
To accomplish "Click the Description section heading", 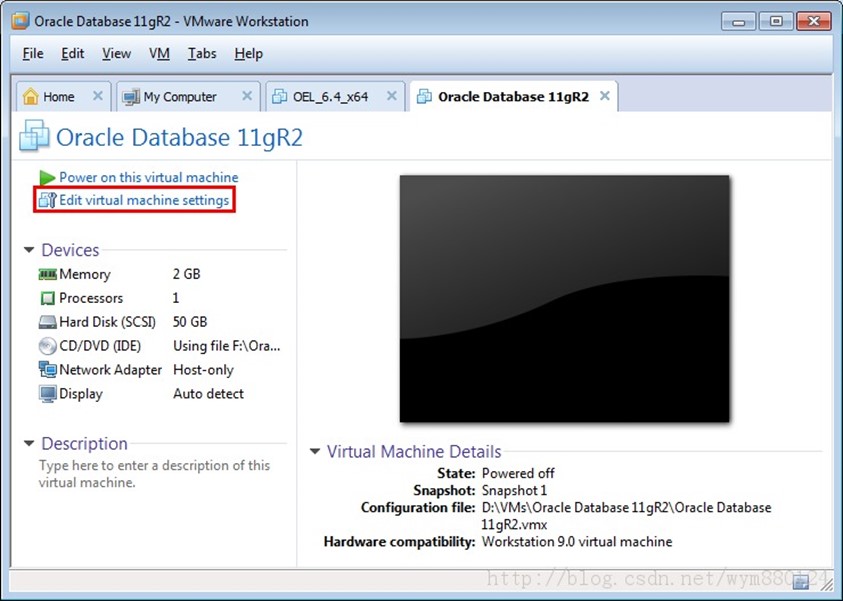I will [x=84, y=443].
